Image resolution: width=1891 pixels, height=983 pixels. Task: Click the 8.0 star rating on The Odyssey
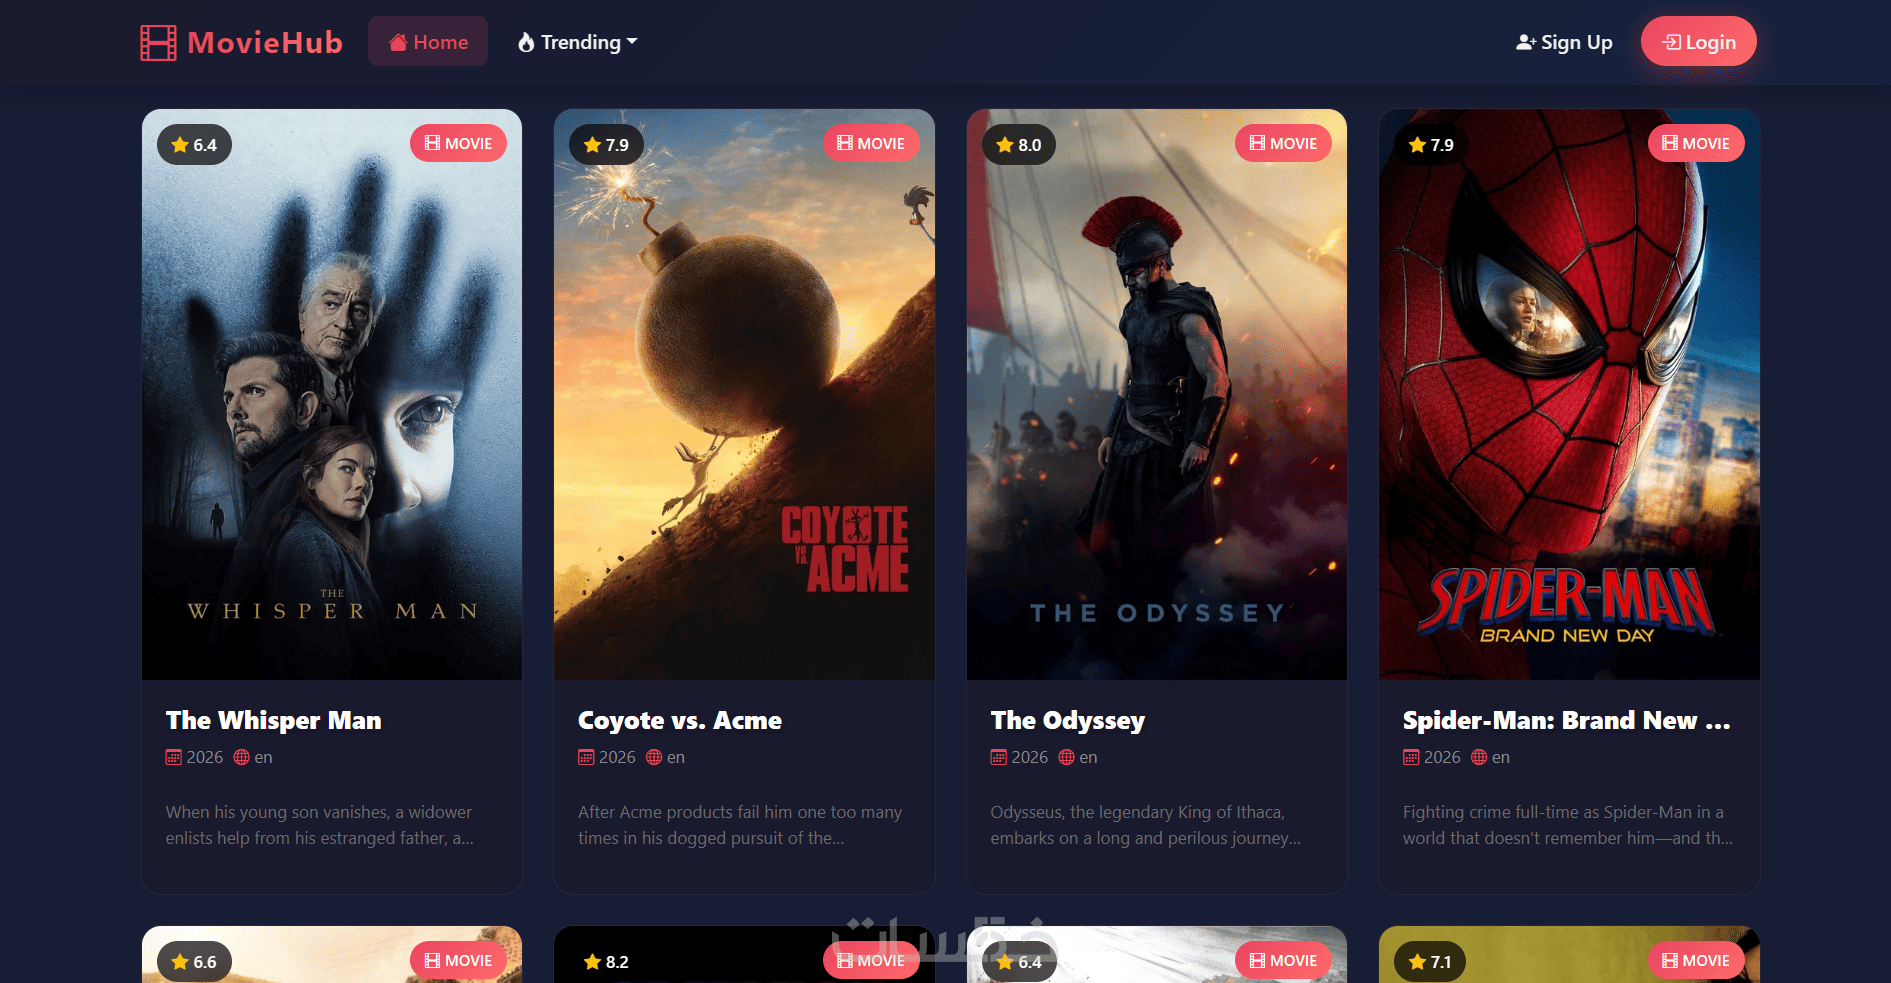point(1019,145)
